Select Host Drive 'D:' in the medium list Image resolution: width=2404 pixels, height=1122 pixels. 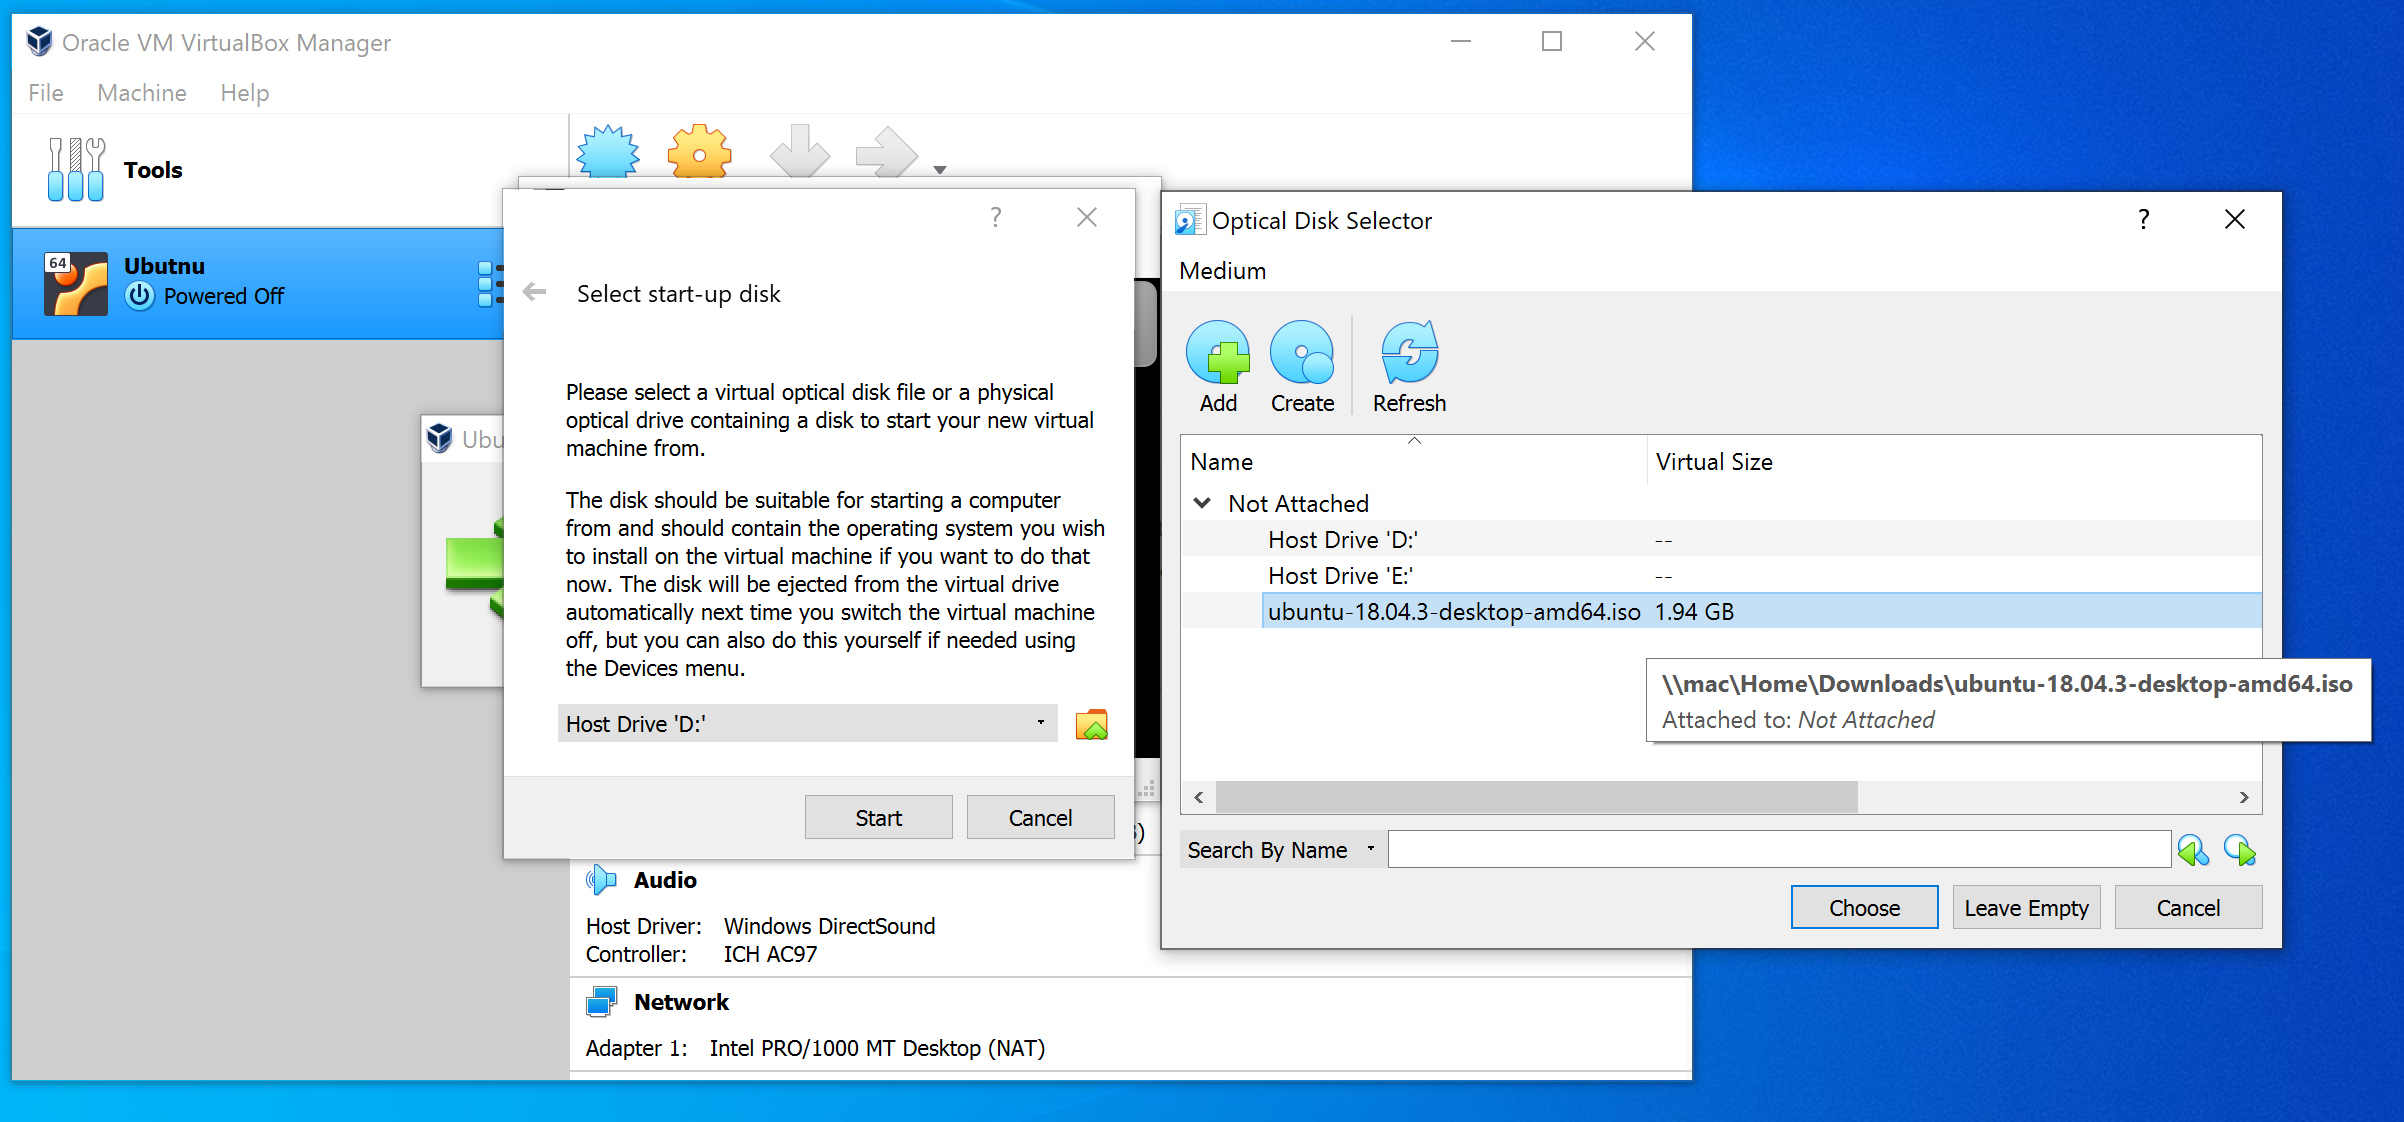pyautogui.click(x=1721, y=540)
